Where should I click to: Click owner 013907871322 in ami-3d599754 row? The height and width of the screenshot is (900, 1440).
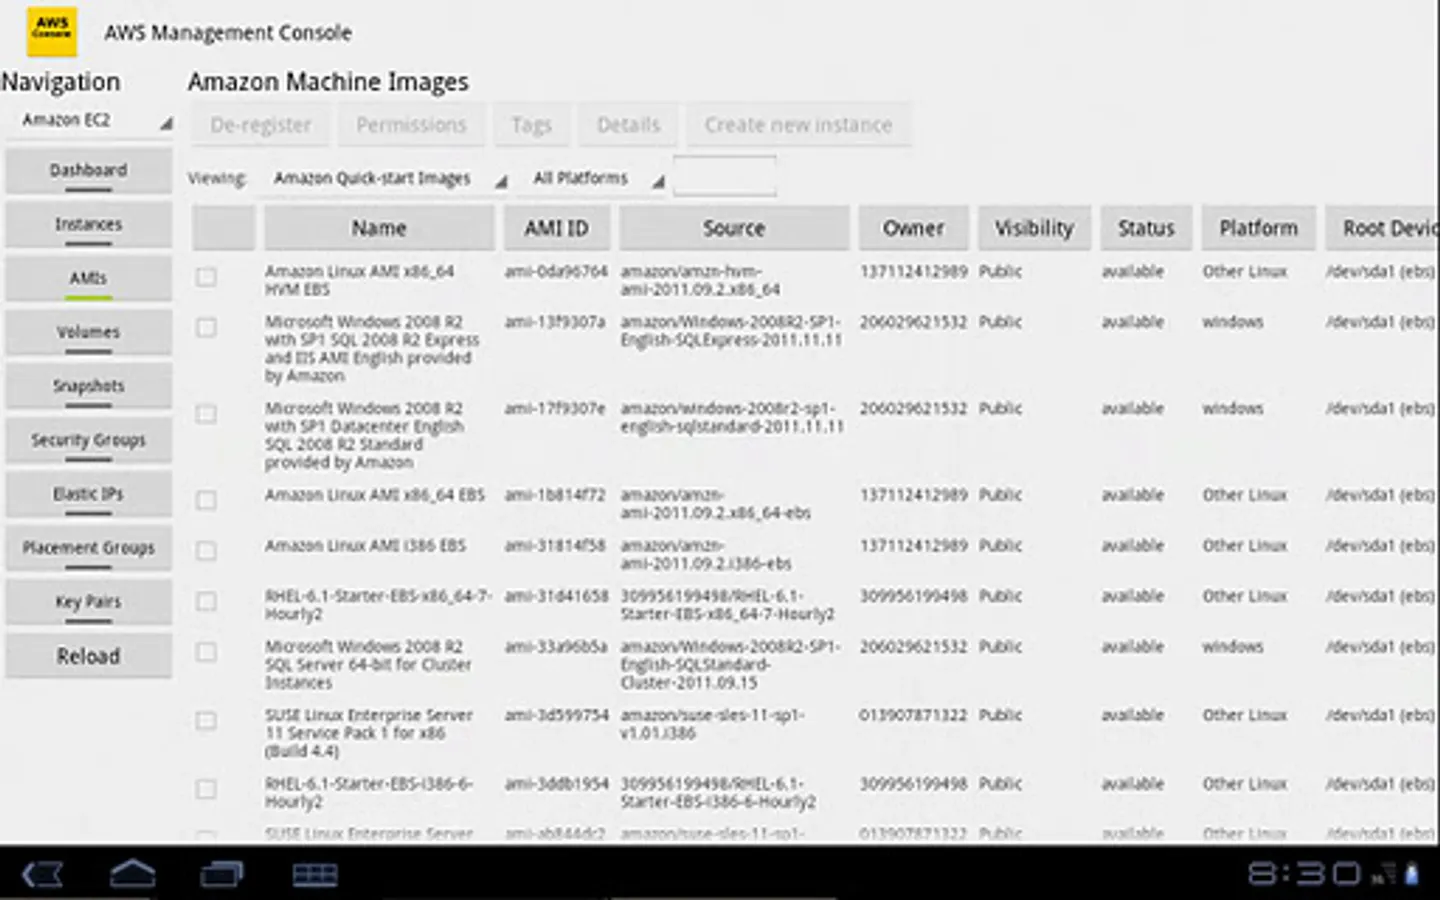[913, 715]
